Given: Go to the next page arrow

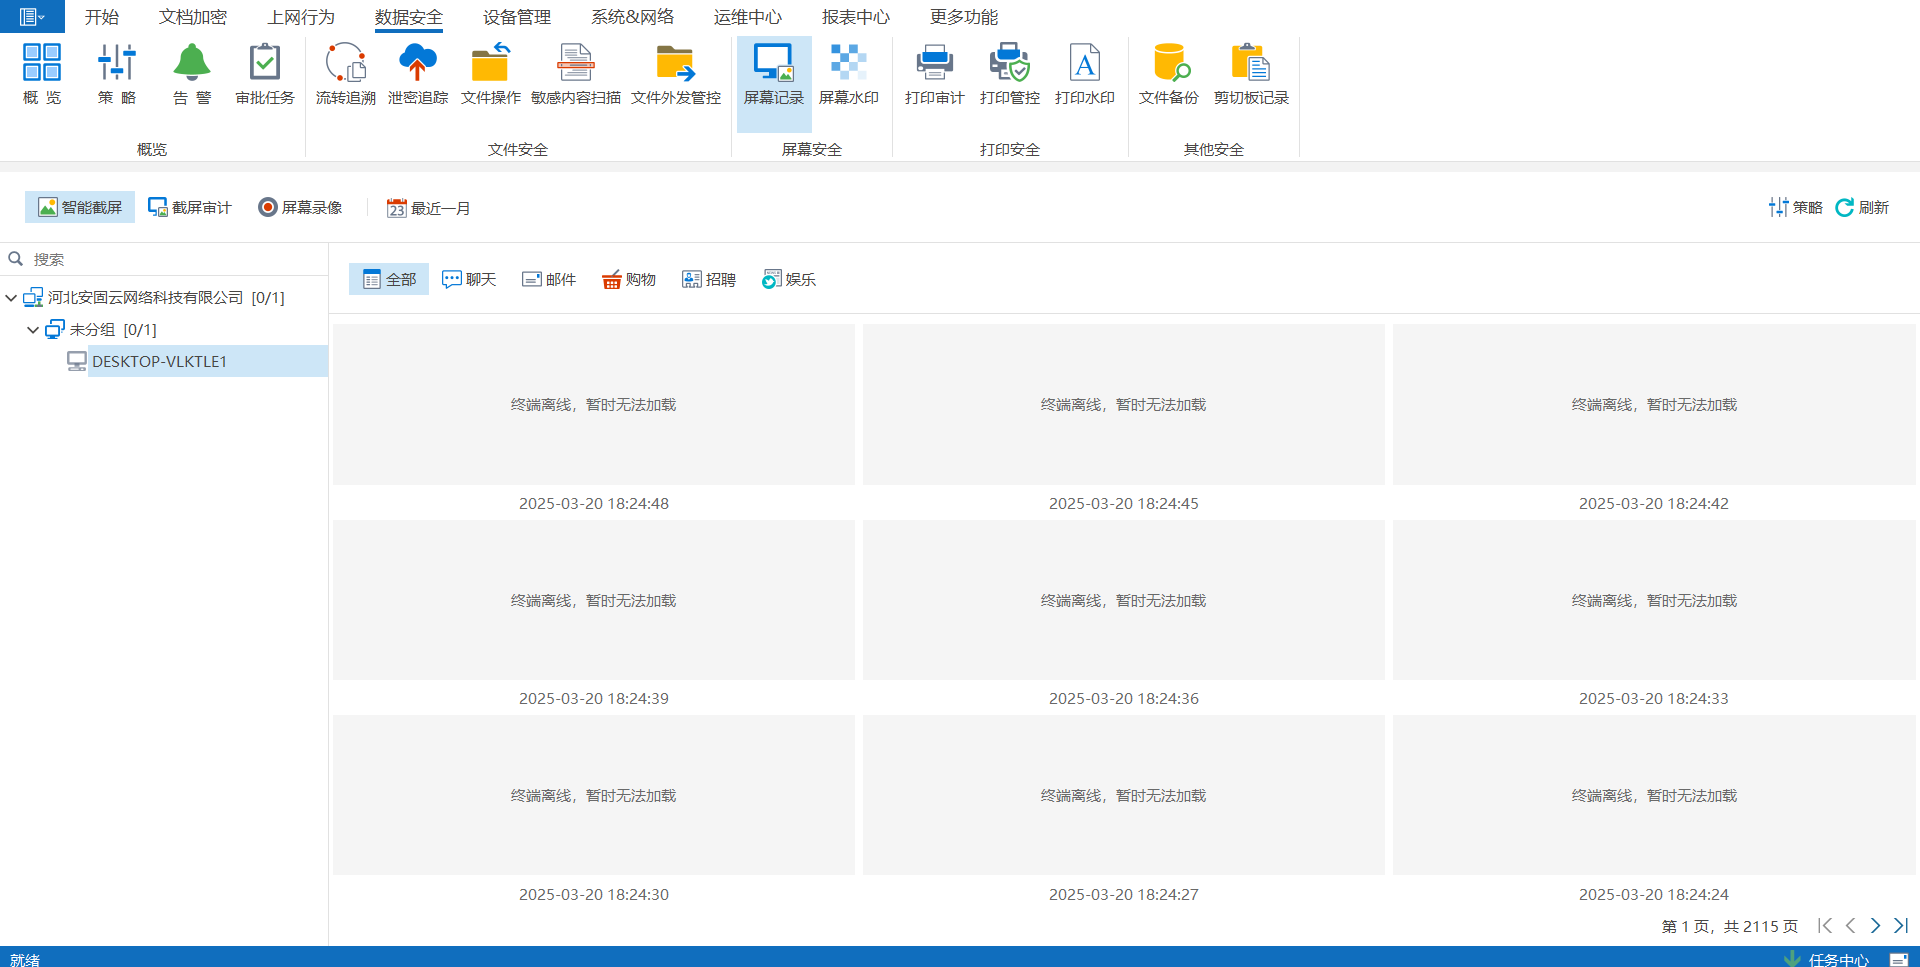Looking at the screenshot, I should (1875, 926).
